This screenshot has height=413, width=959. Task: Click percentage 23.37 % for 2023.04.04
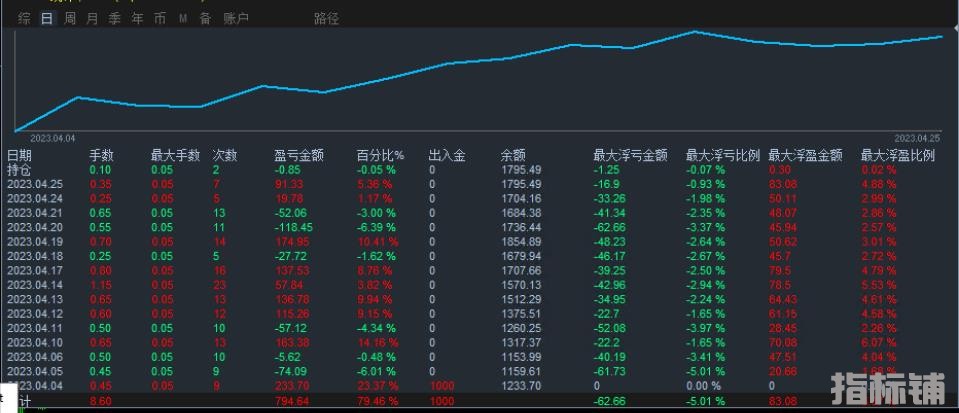(377, 385)
